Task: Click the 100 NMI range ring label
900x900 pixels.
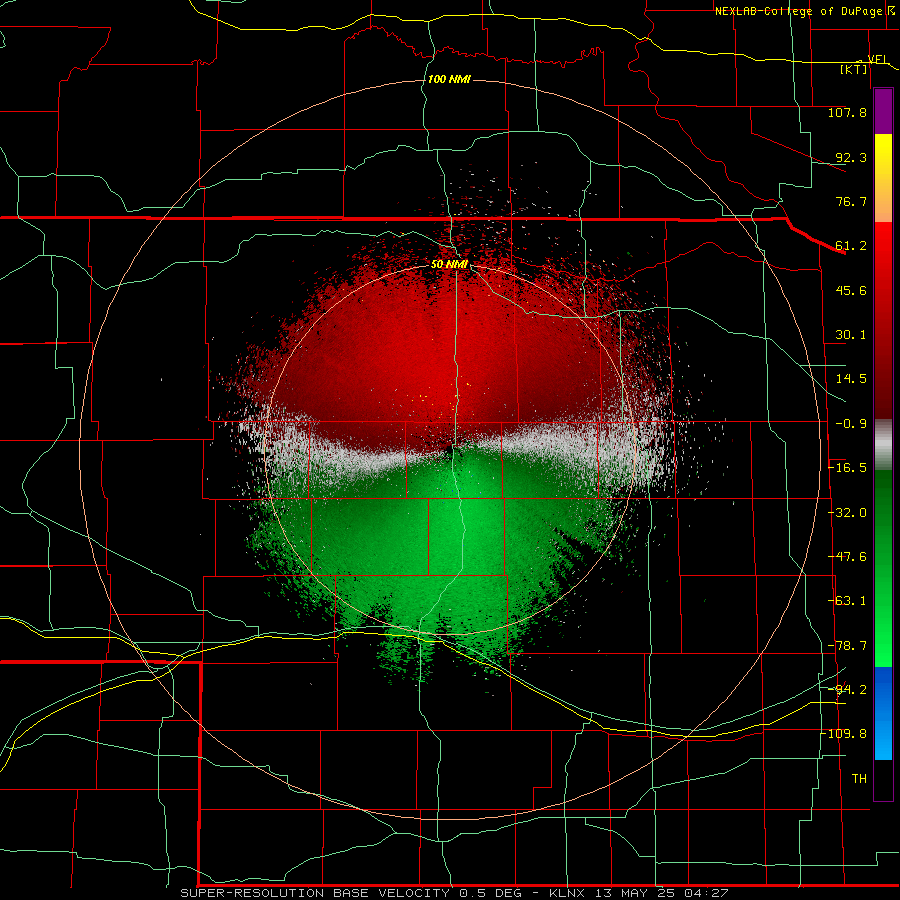Action: click(x=449, y=79)
